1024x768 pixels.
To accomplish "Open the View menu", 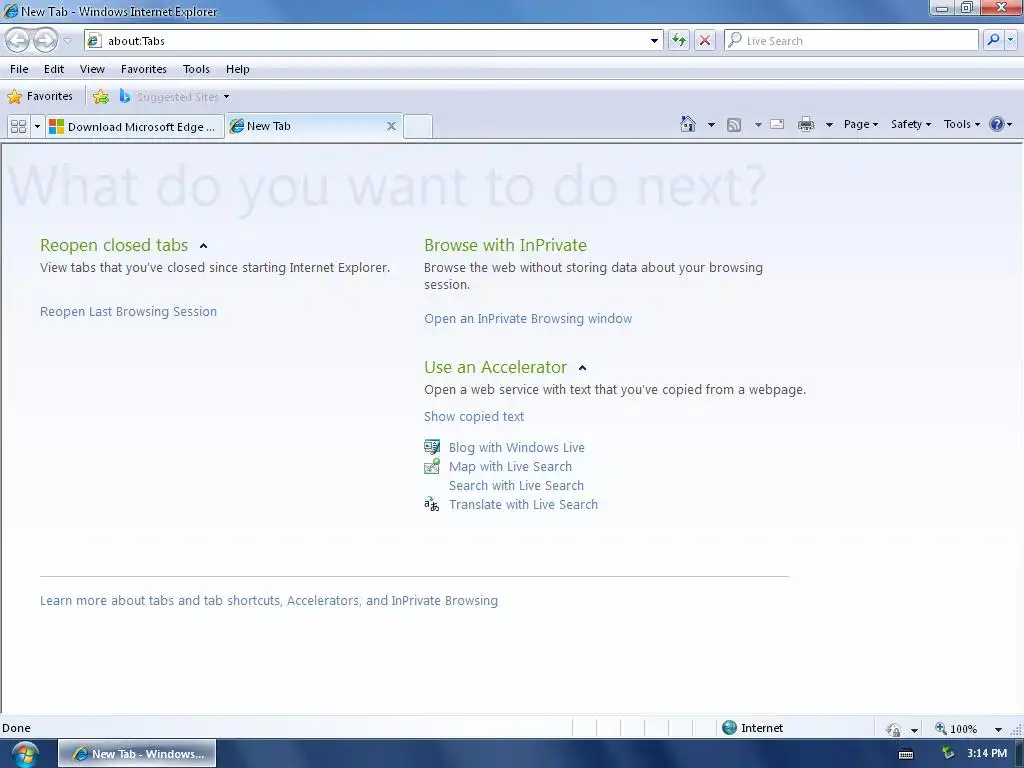I will tap(92, 69).
